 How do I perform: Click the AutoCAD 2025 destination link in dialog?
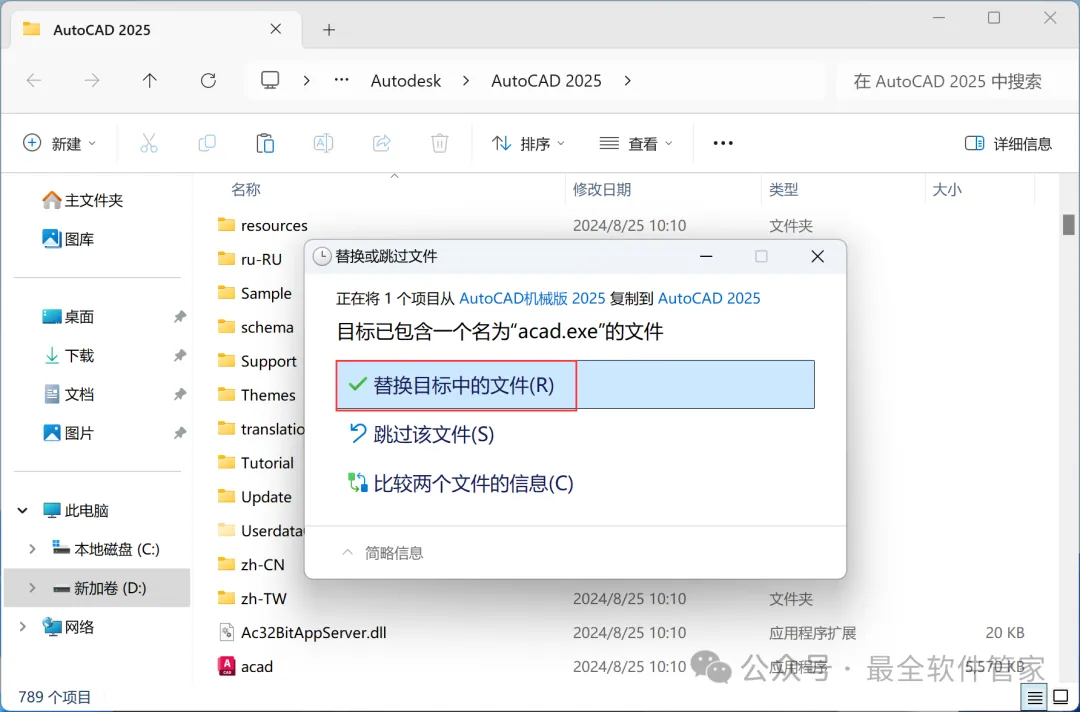pos(709,298)
